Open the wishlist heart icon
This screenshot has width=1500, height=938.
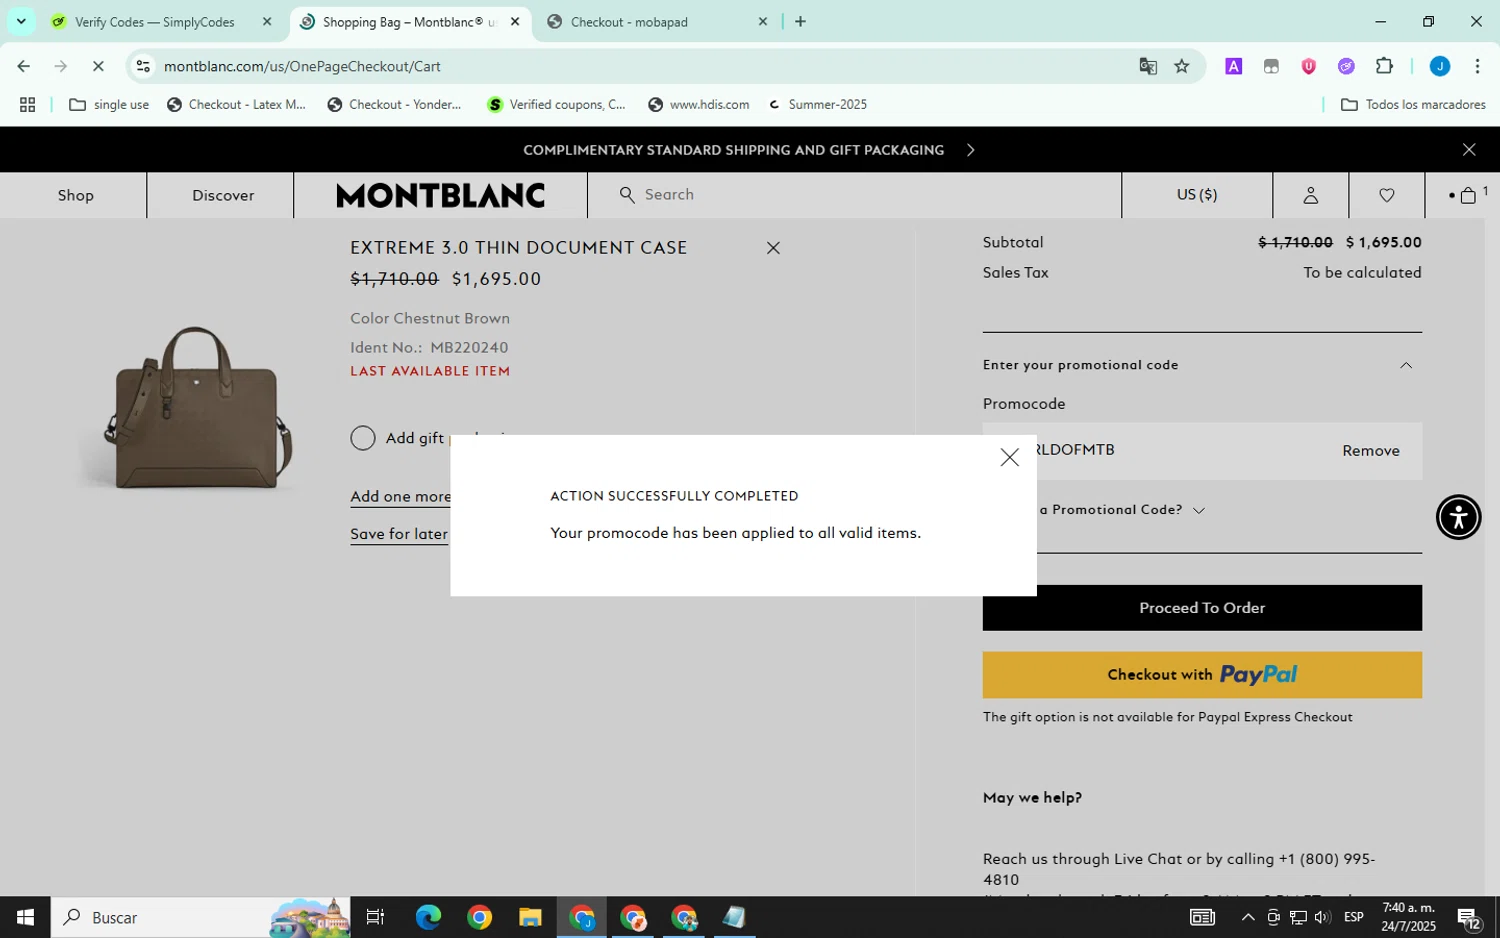click(x=1386, y=195)
